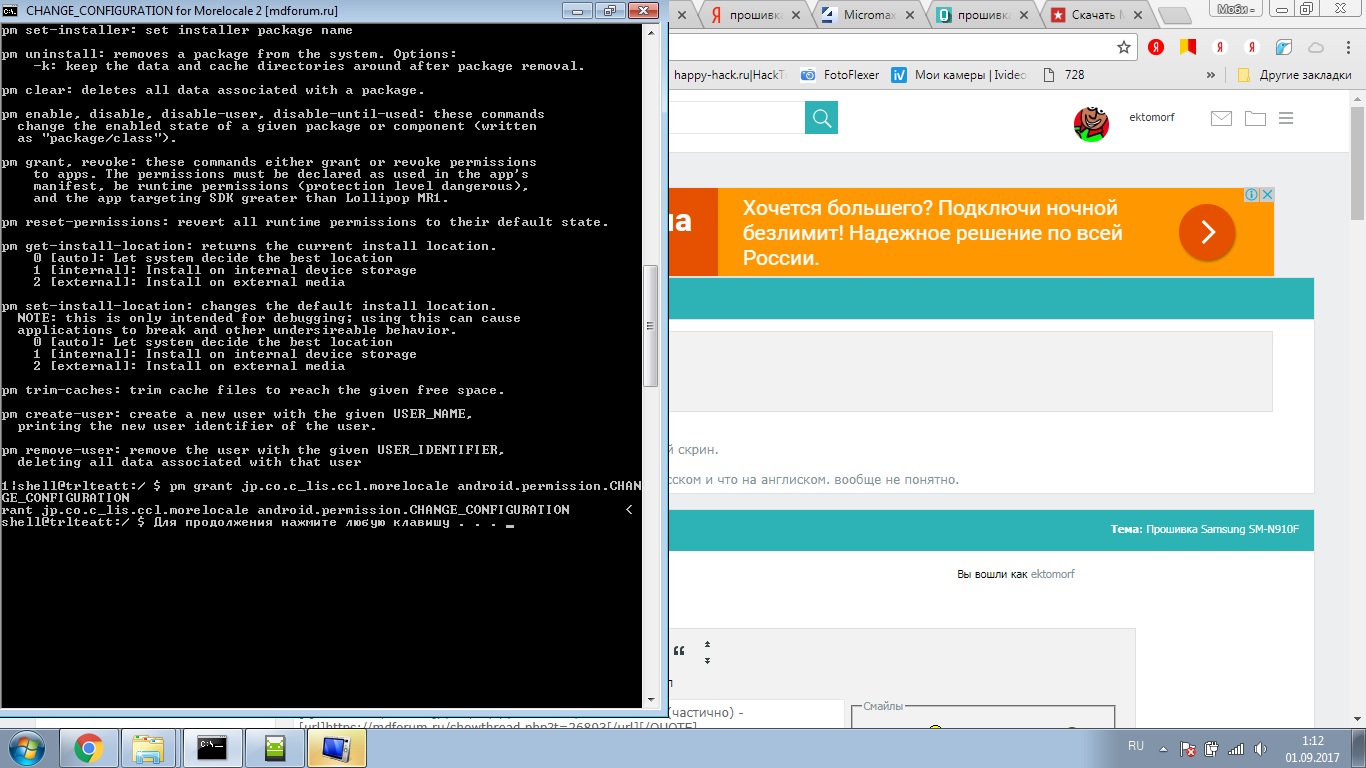The image size is (1366, 768).
Task: Open the FotoFlexer bookmark
Action: (x=837, y=75)
